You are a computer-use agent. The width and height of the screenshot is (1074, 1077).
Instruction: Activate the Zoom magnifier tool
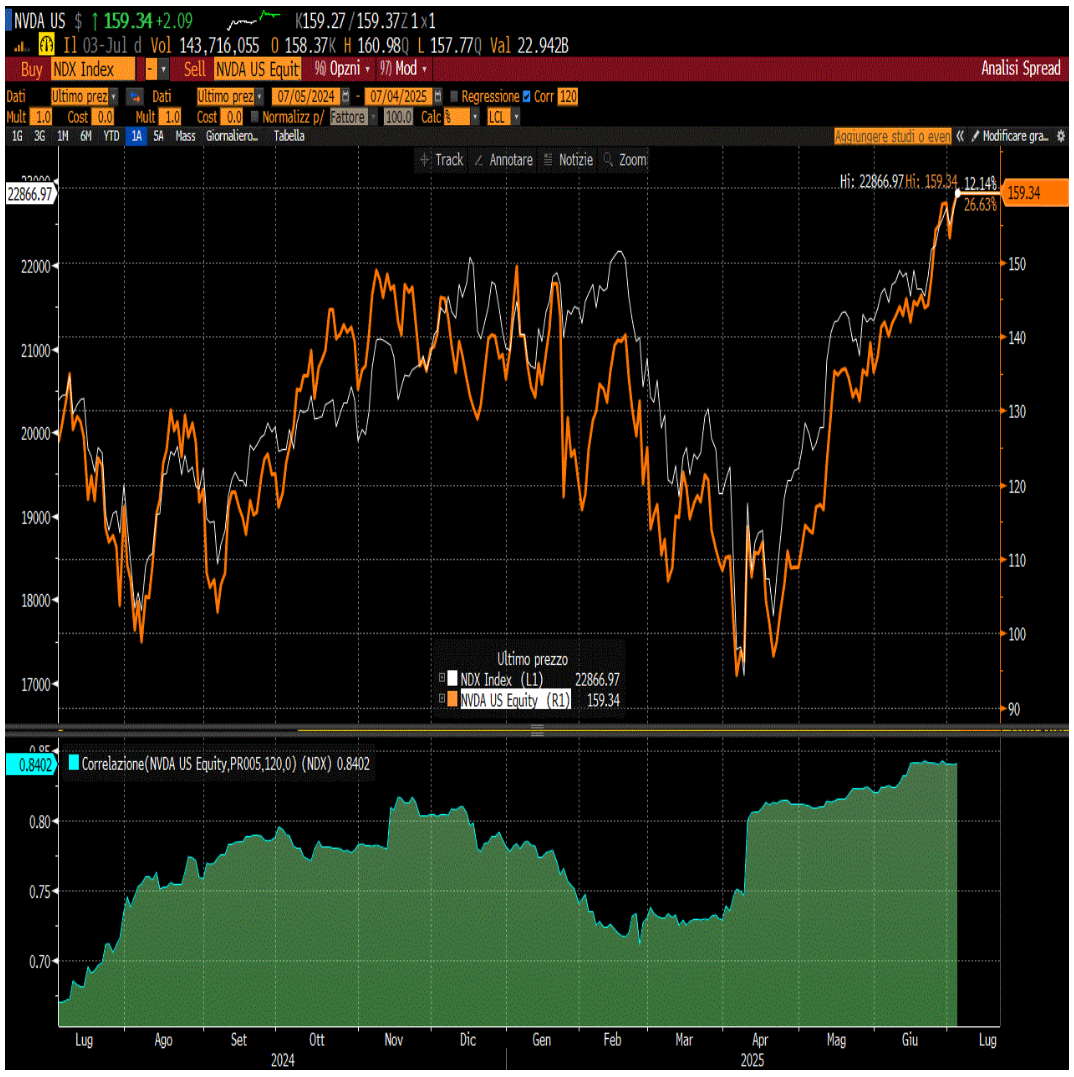(625, 160)
